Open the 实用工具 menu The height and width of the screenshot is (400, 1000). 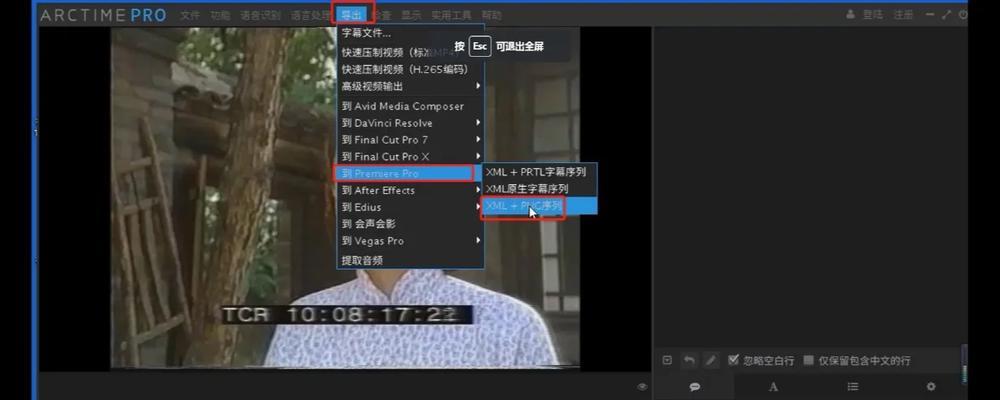click(451, 15)
